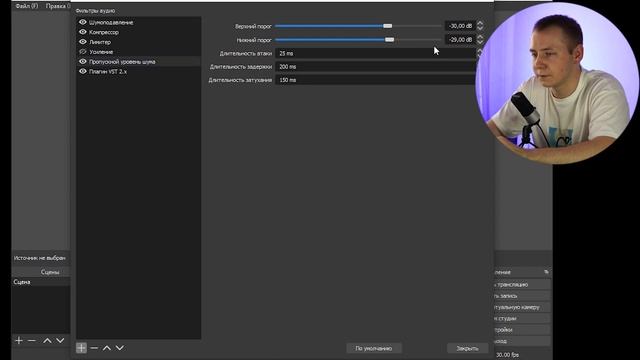The width and height of the screenshot is (640, 360).
Task: Select the Сцена item in scenes list
Action: (41, 282)
